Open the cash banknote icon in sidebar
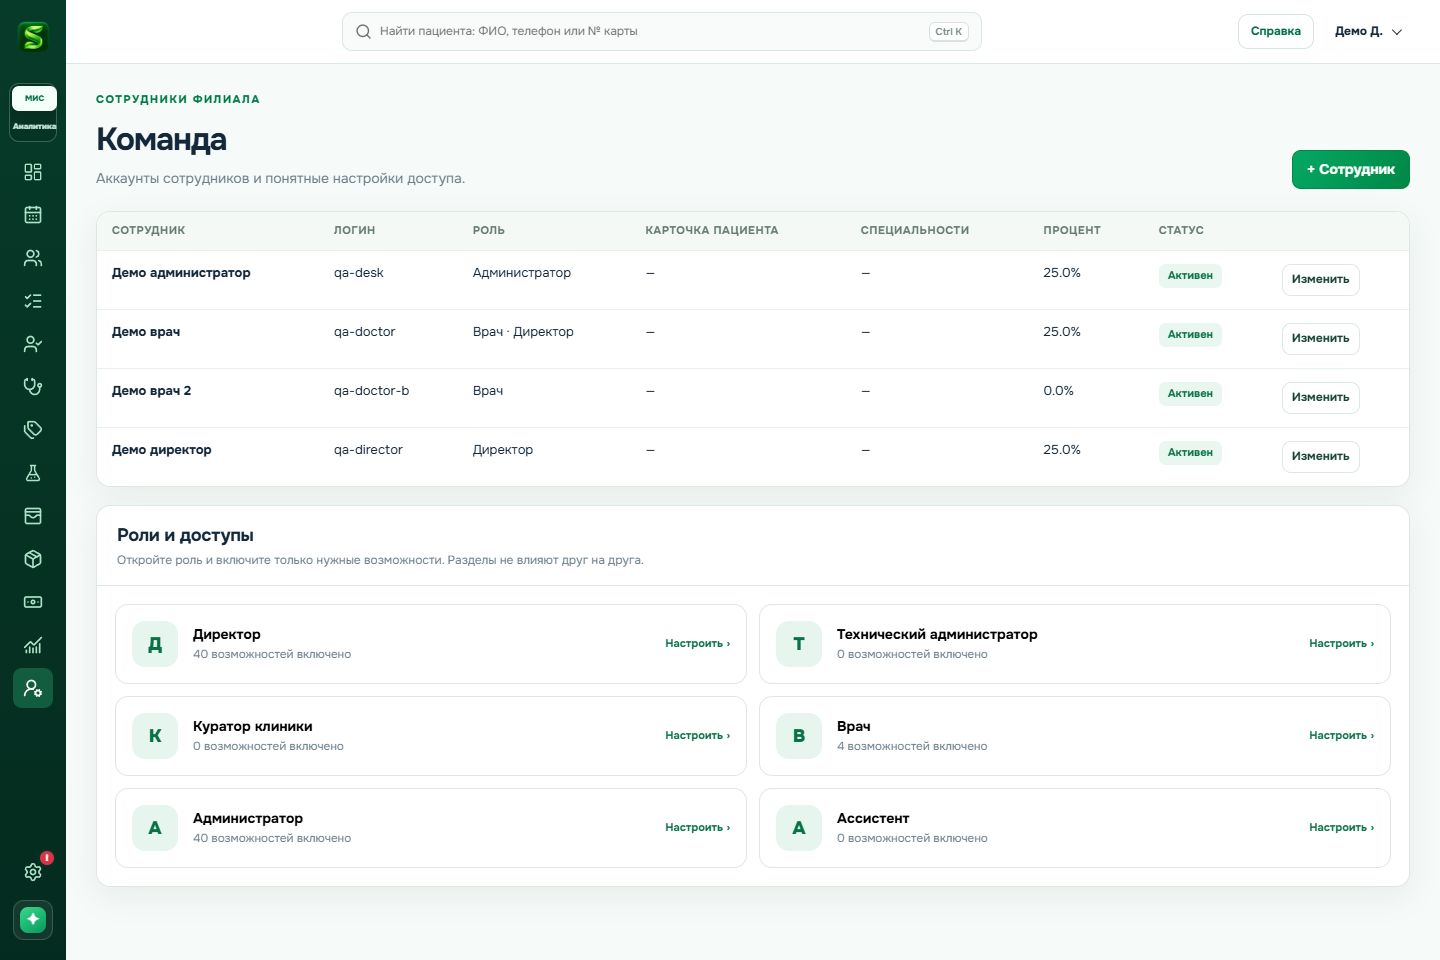 coord(33,602)
